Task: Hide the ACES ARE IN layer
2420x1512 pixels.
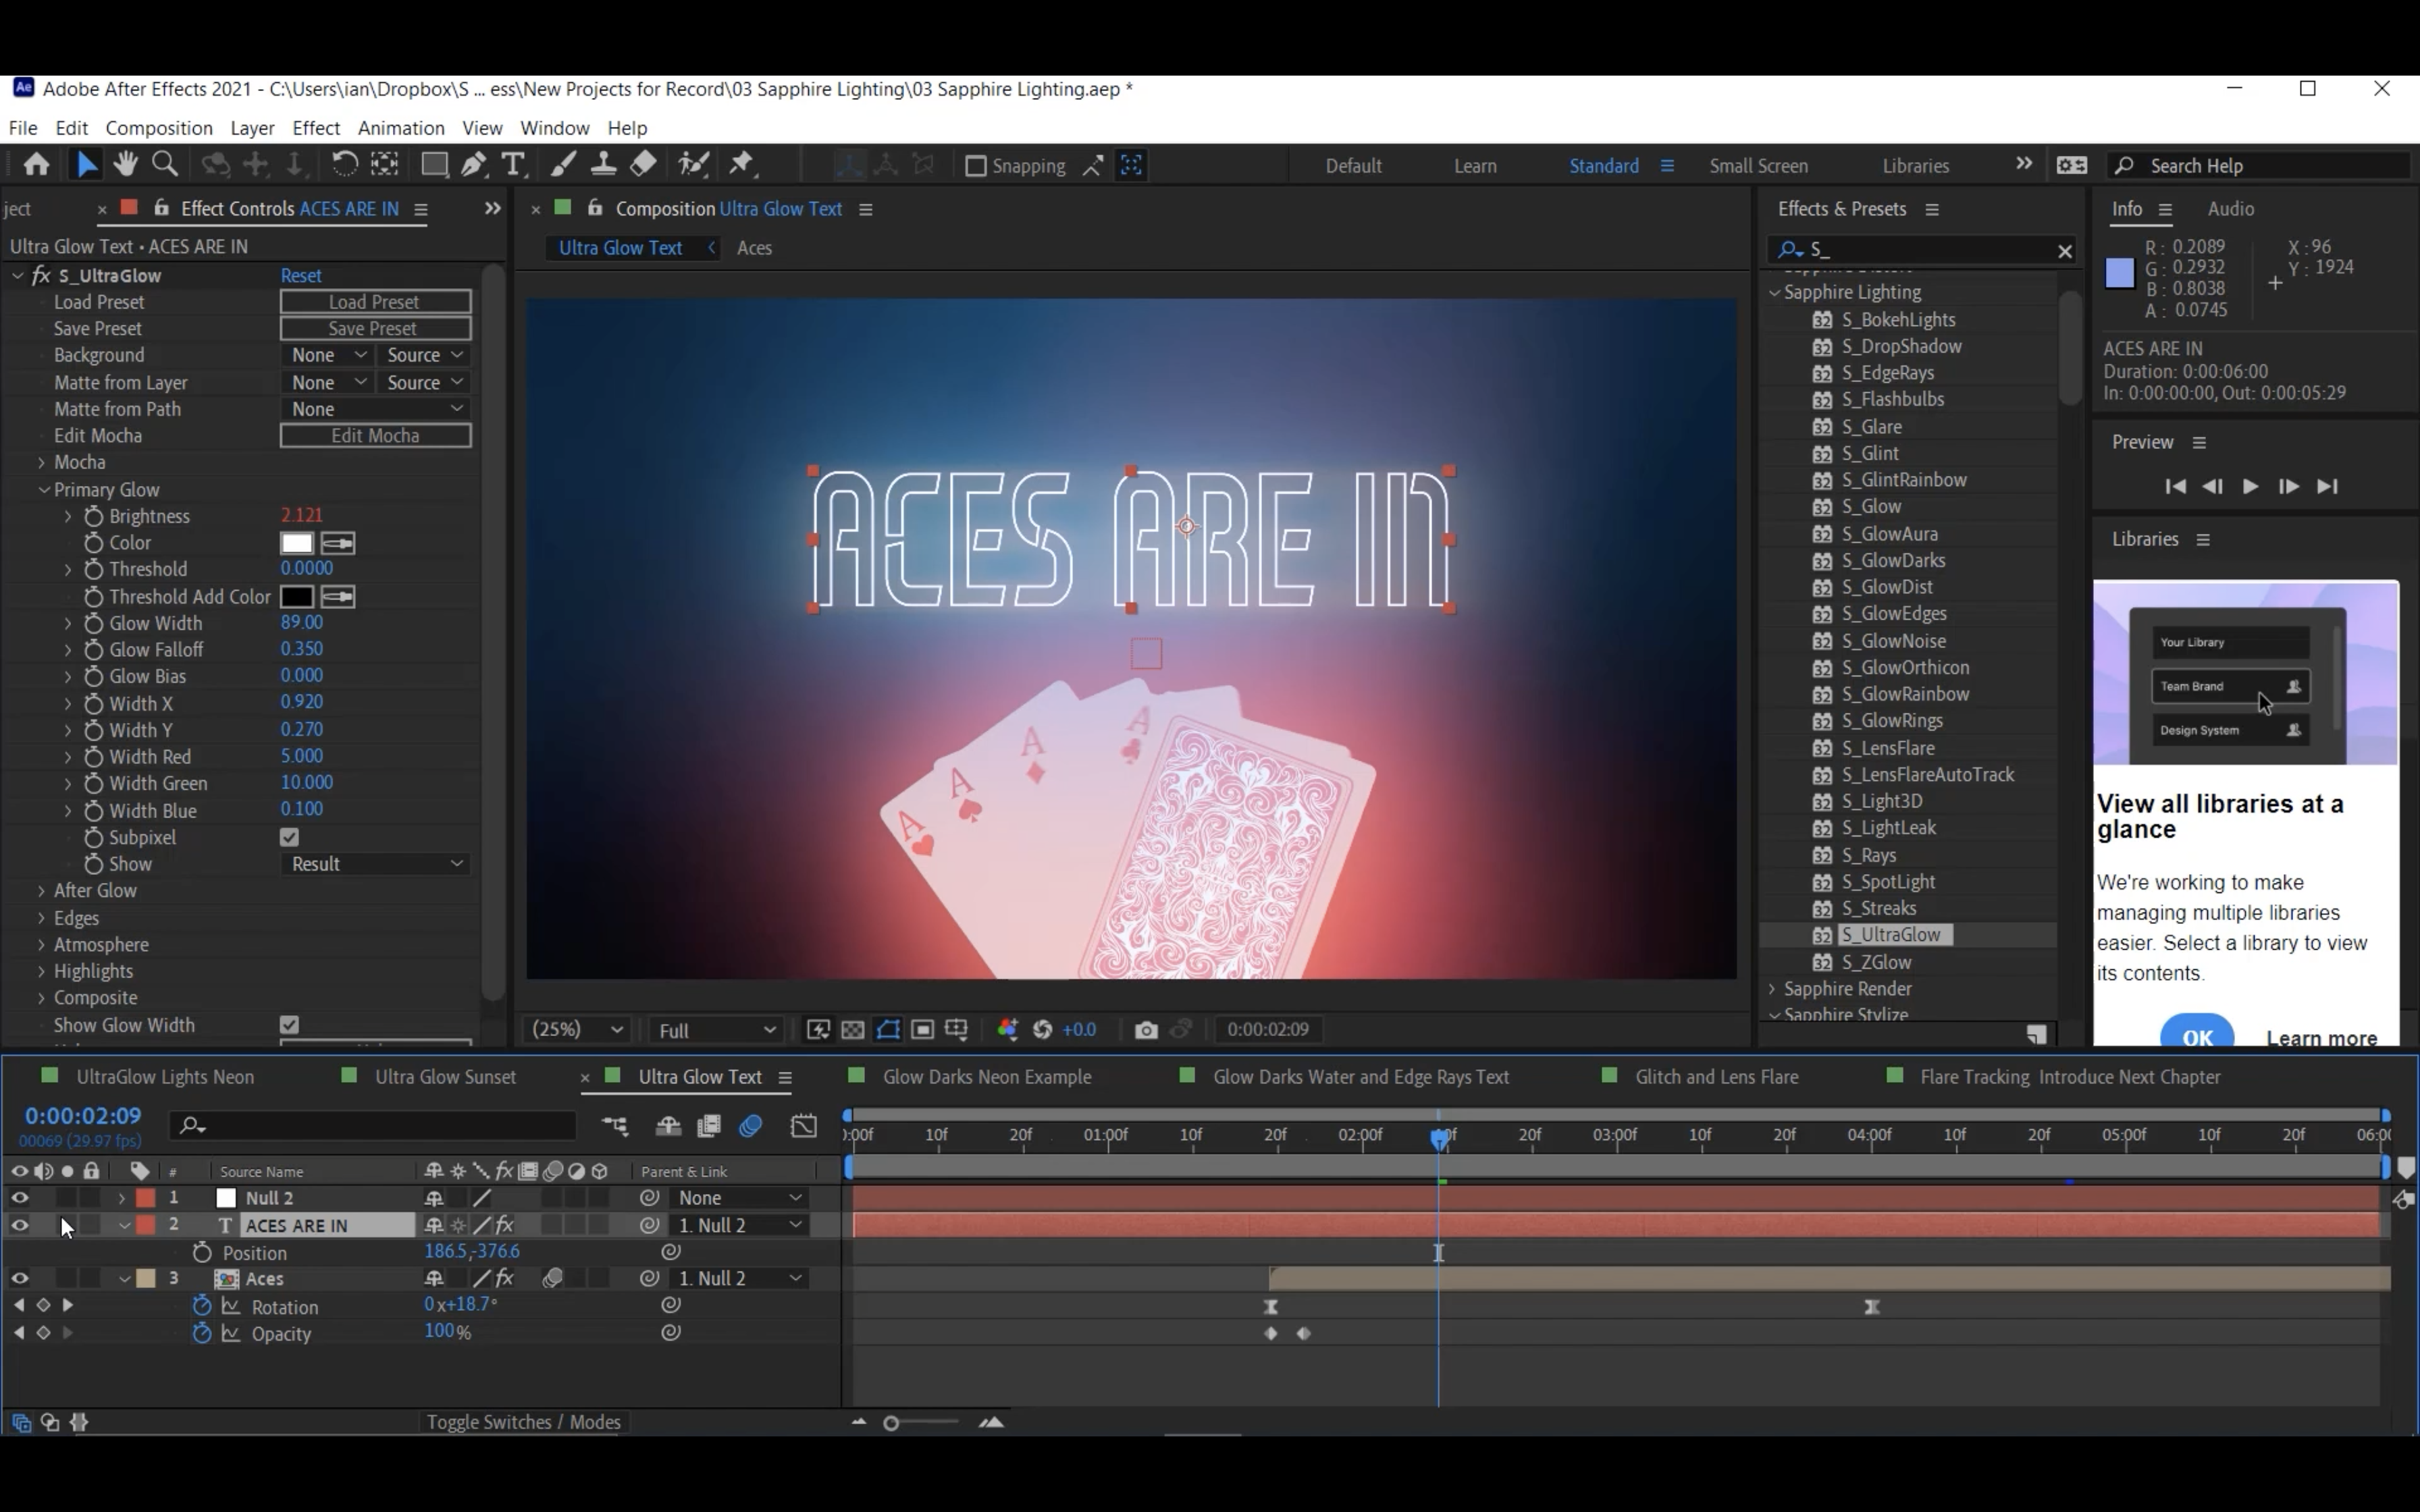Action: point(19,1225)
